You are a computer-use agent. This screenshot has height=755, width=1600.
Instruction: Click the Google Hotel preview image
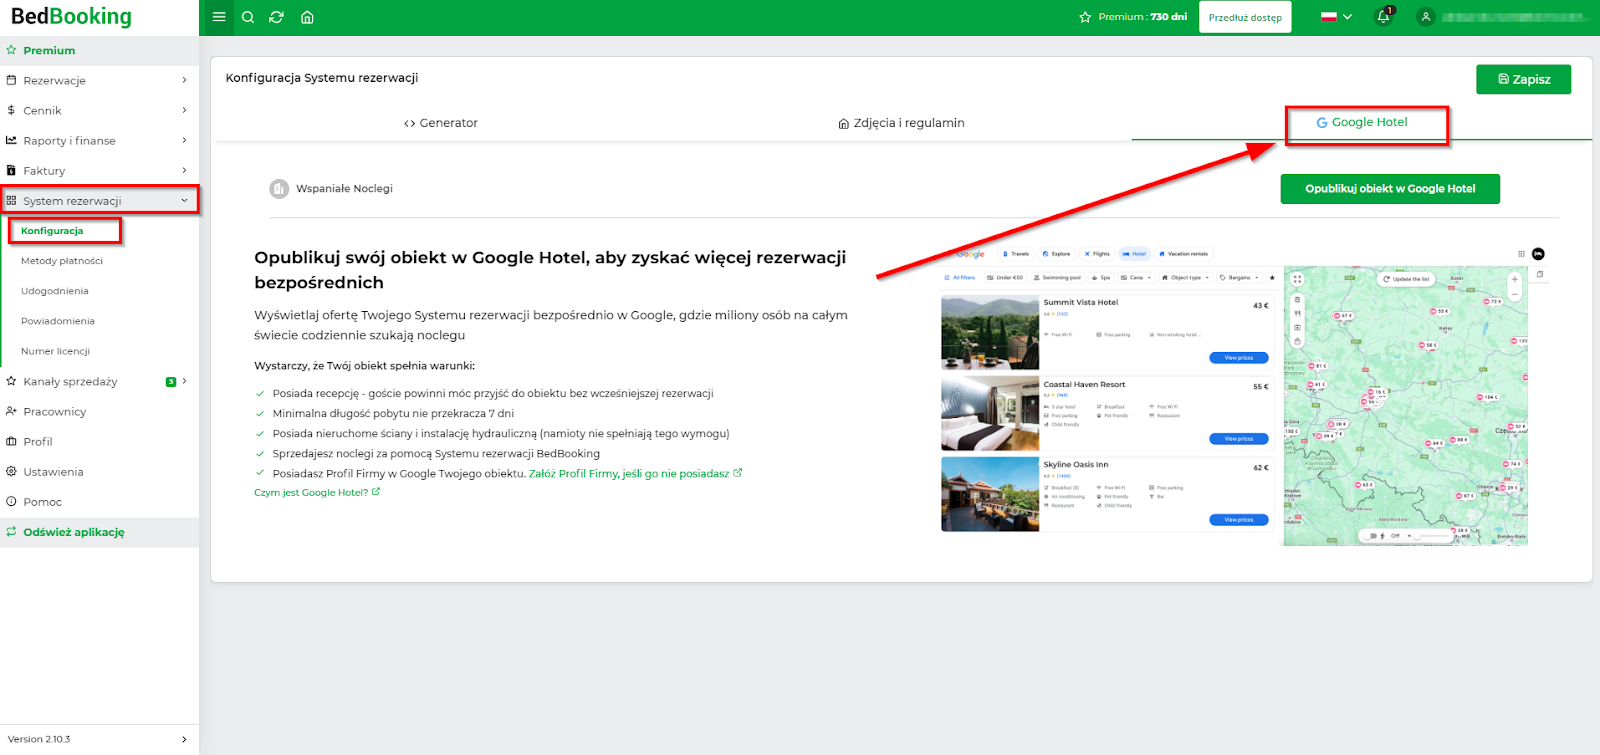[x=1243, y=395]
